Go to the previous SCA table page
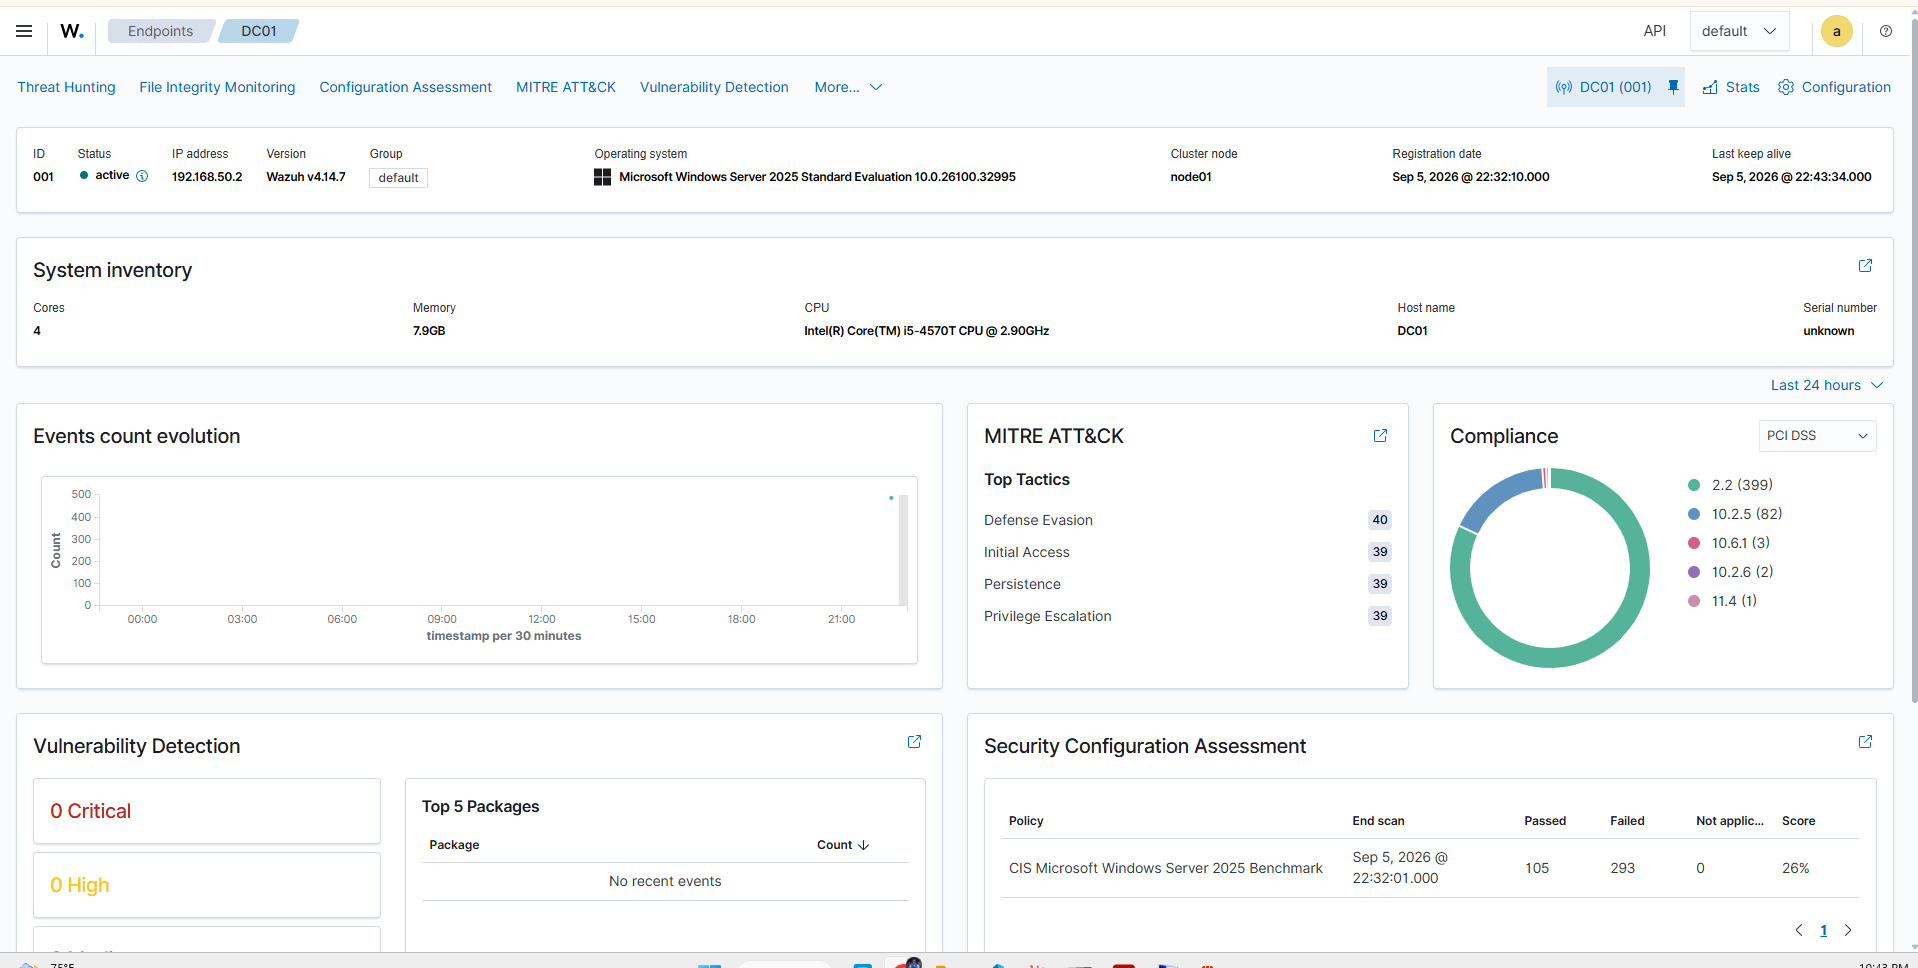1918x968 pixels. (1799, 930)
